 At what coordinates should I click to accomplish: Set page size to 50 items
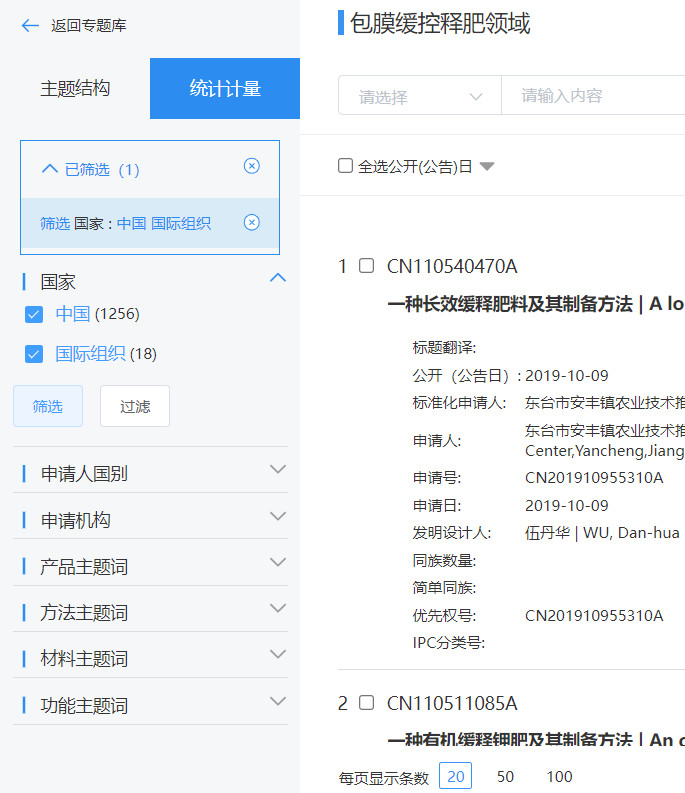505,776
